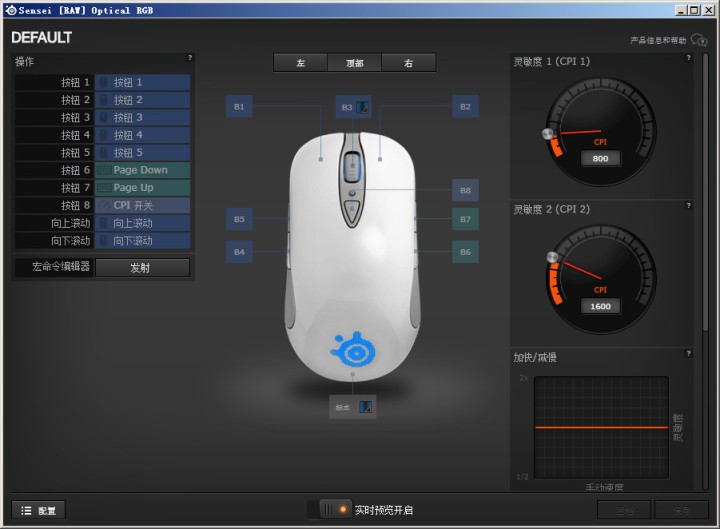
Task: Open 按钮 4 action assignment
Action: click(142, 135)
